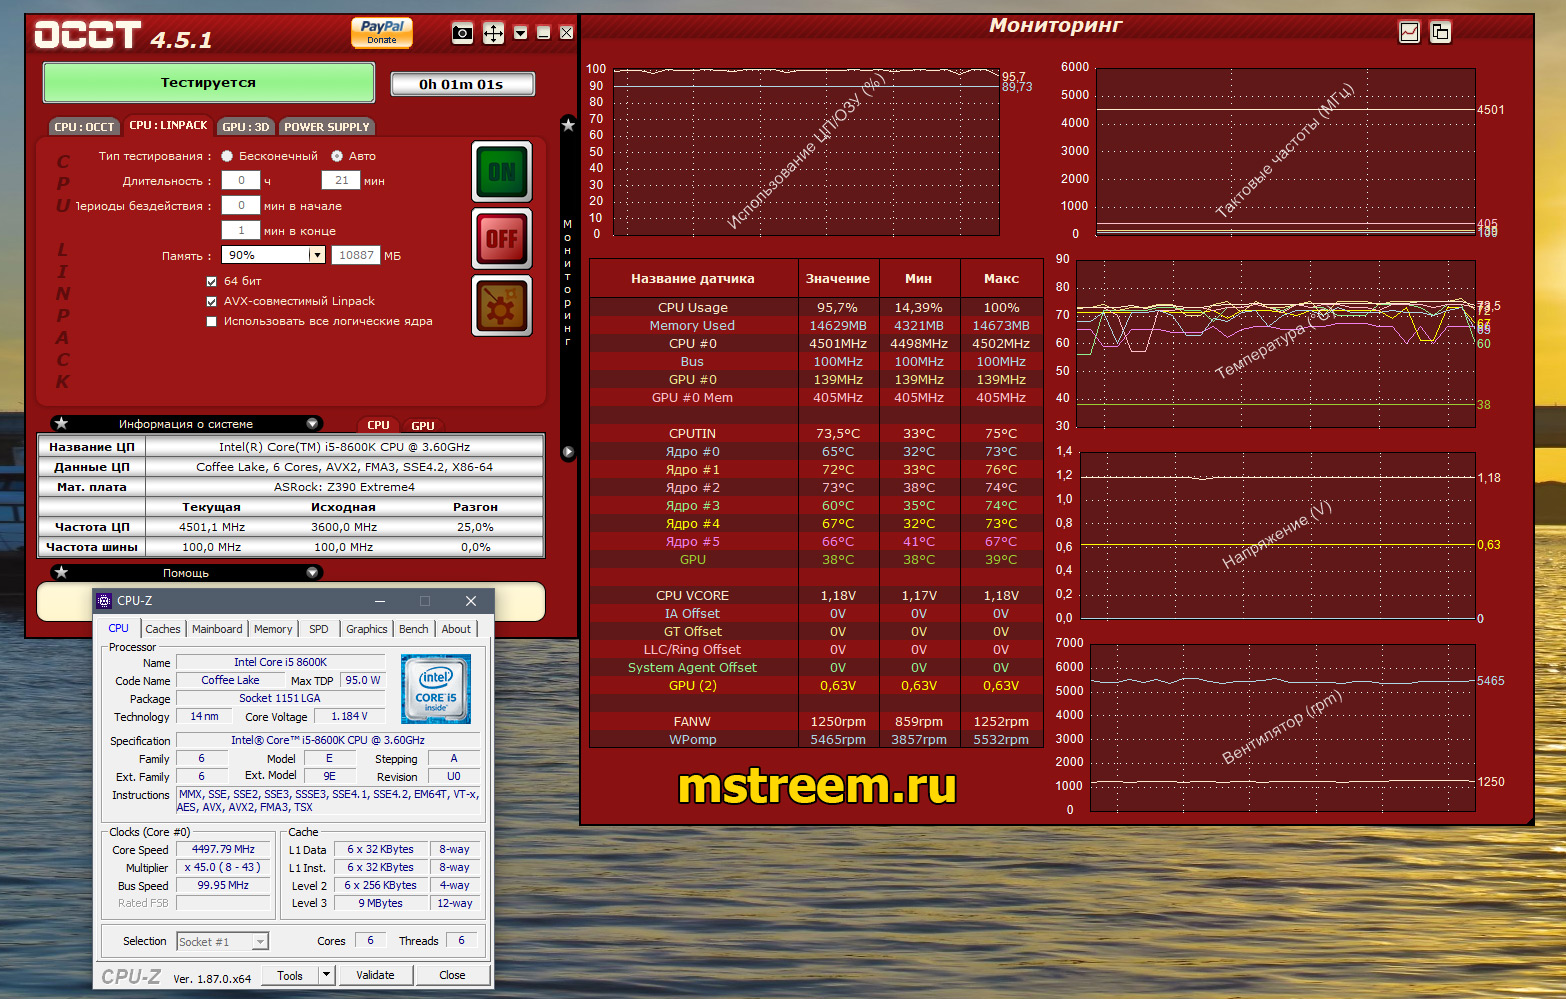Click the fan rpm graph
This screenshot has width=1566, height=999.
(1282, 727)
